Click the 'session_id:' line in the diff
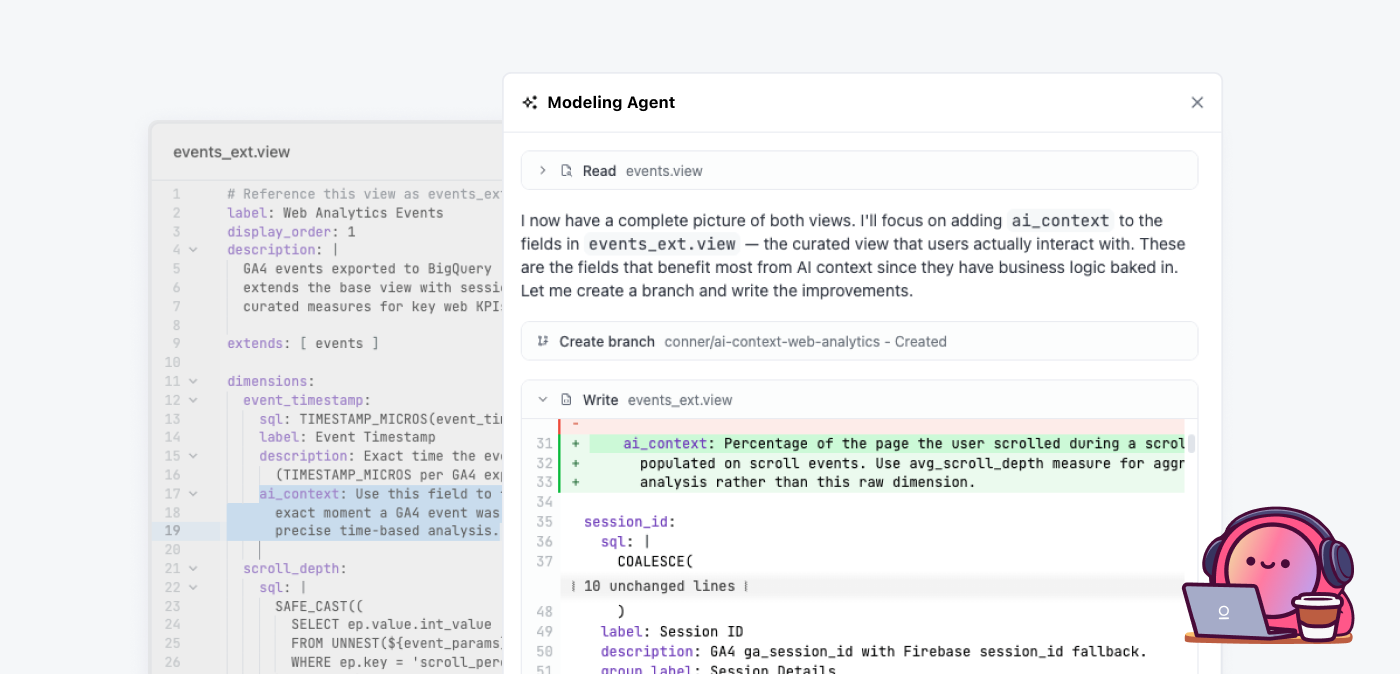 pyautogui.click(x=630, y=522)
